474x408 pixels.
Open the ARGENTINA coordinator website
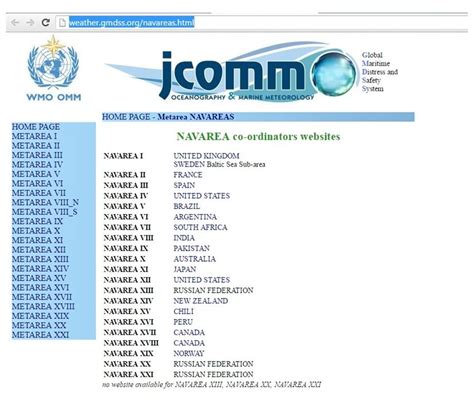click(195, 217)
